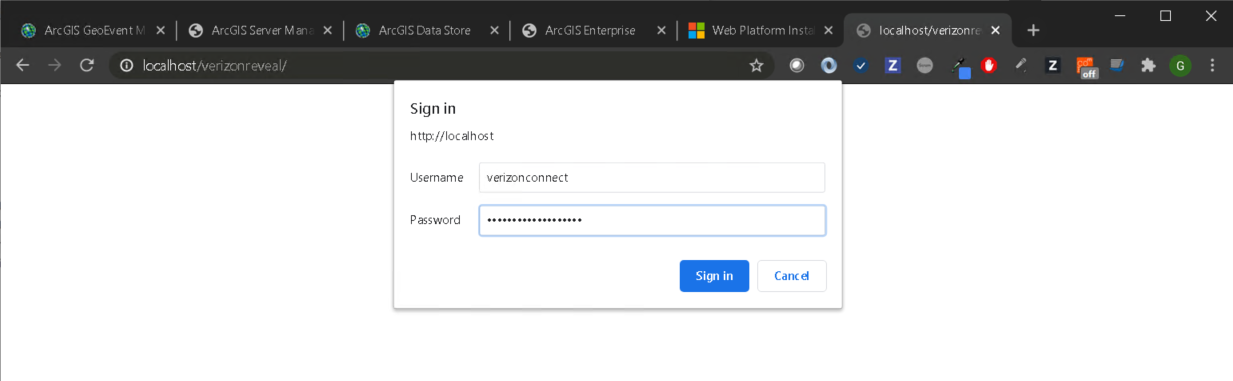Bookmark this page with the star icon
1233x381 pixels.
pyautogui.click(x=756, y=65)
